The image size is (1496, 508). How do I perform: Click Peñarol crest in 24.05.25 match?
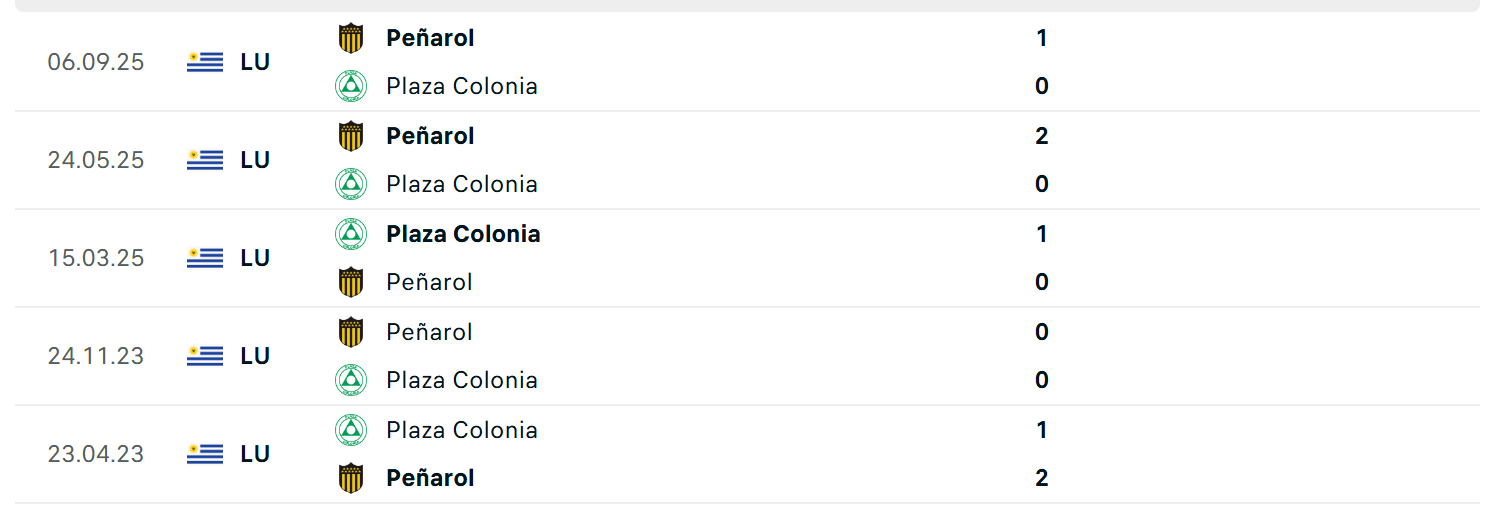pos(350,136)
